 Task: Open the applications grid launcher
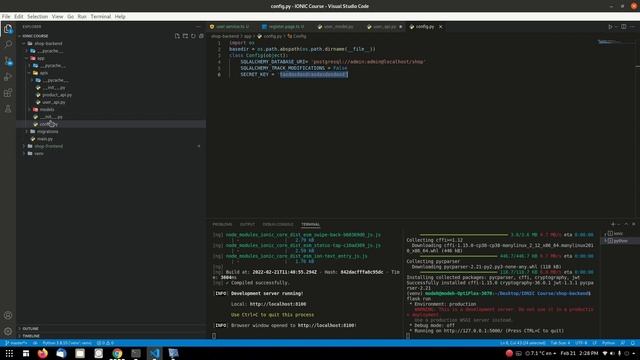(9, 353)
